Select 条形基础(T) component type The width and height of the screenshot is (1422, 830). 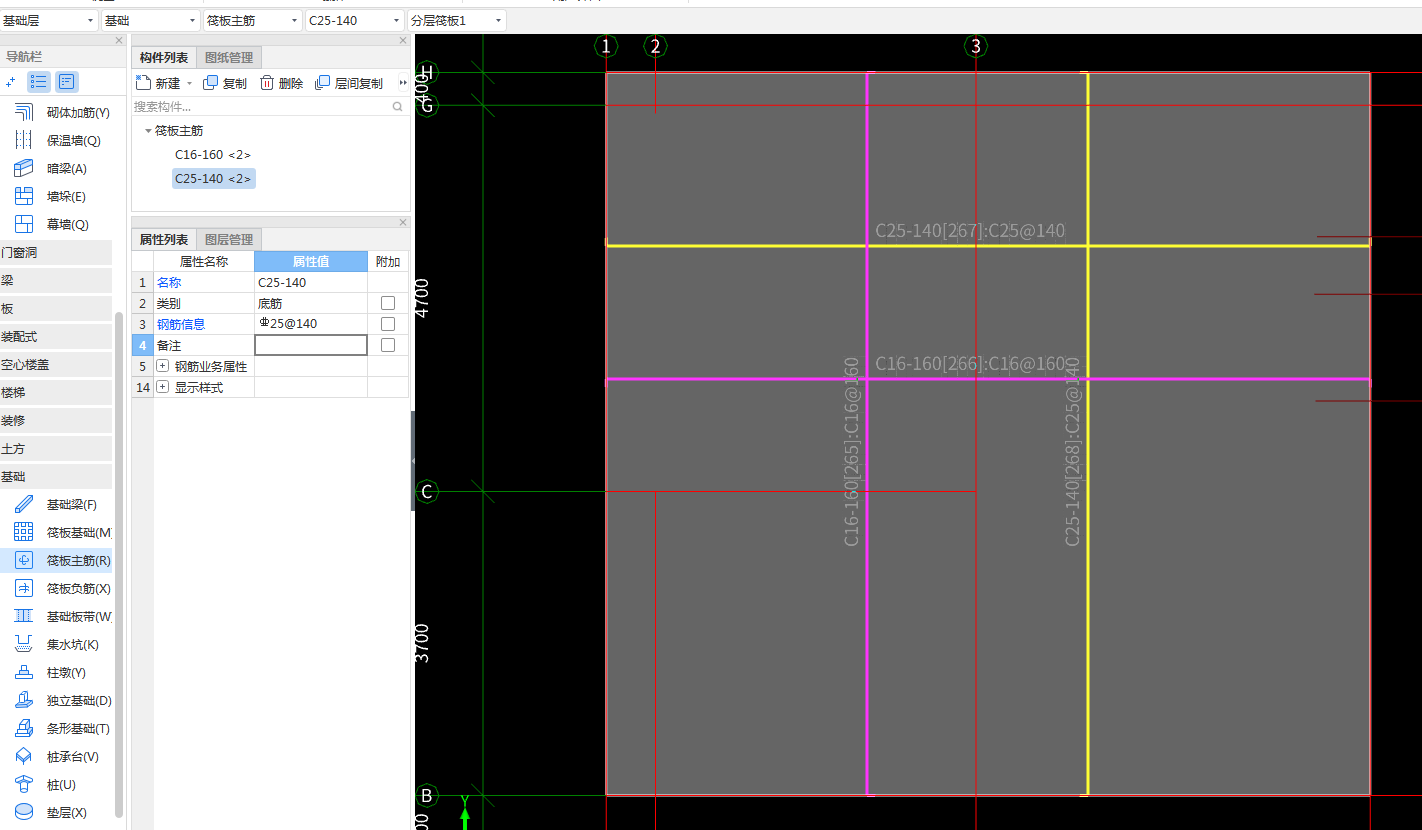point(62,729)
